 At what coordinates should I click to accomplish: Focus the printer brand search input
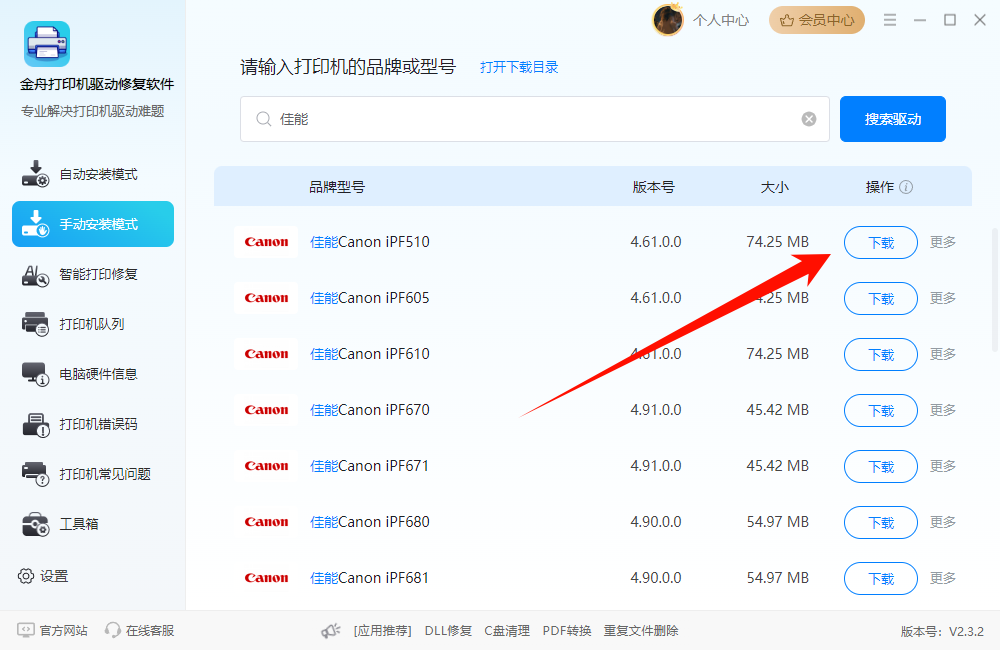534,119
